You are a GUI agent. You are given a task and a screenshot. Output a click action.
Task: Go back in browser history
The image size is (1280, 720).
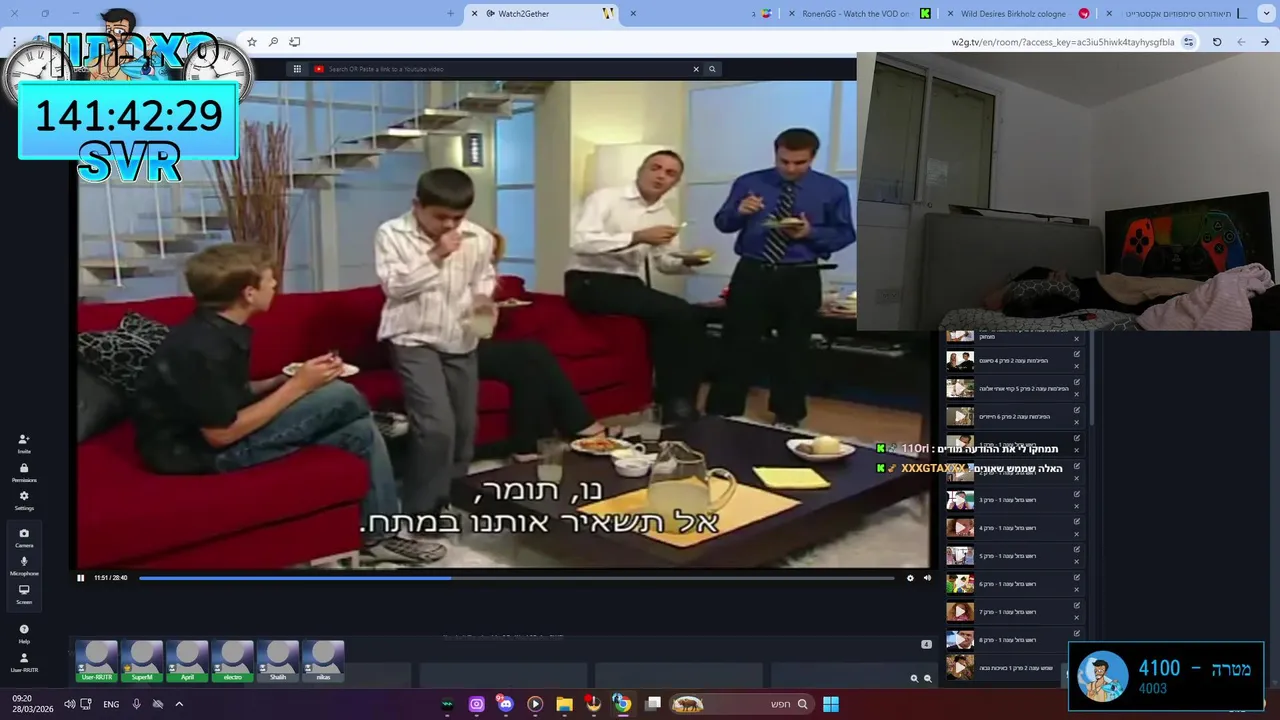pyautogui.click(x=1265, y=42)
